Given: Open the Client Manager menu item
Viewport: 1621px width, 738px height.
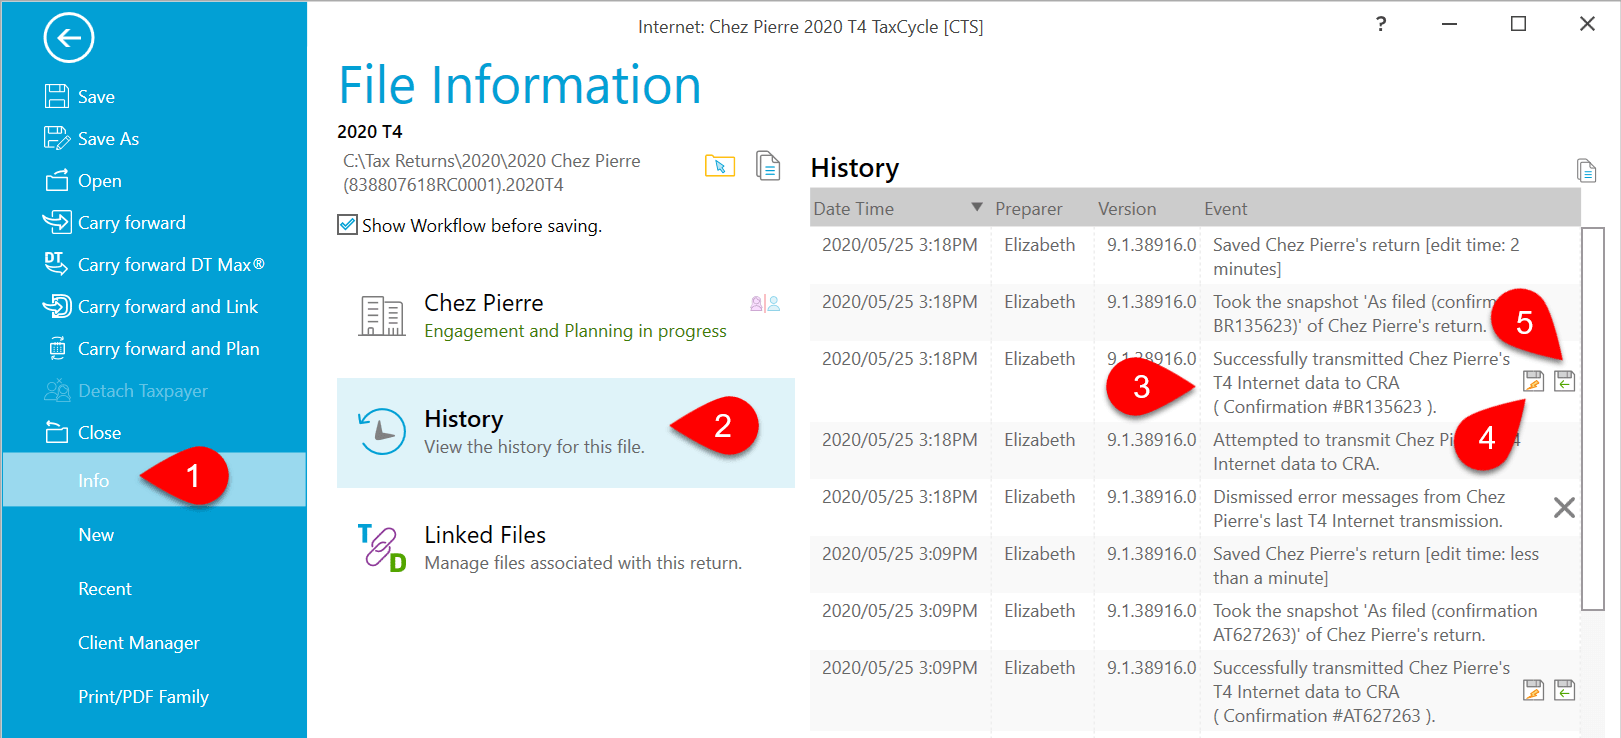Looking at the screenshot, I should tap(139, 643).
